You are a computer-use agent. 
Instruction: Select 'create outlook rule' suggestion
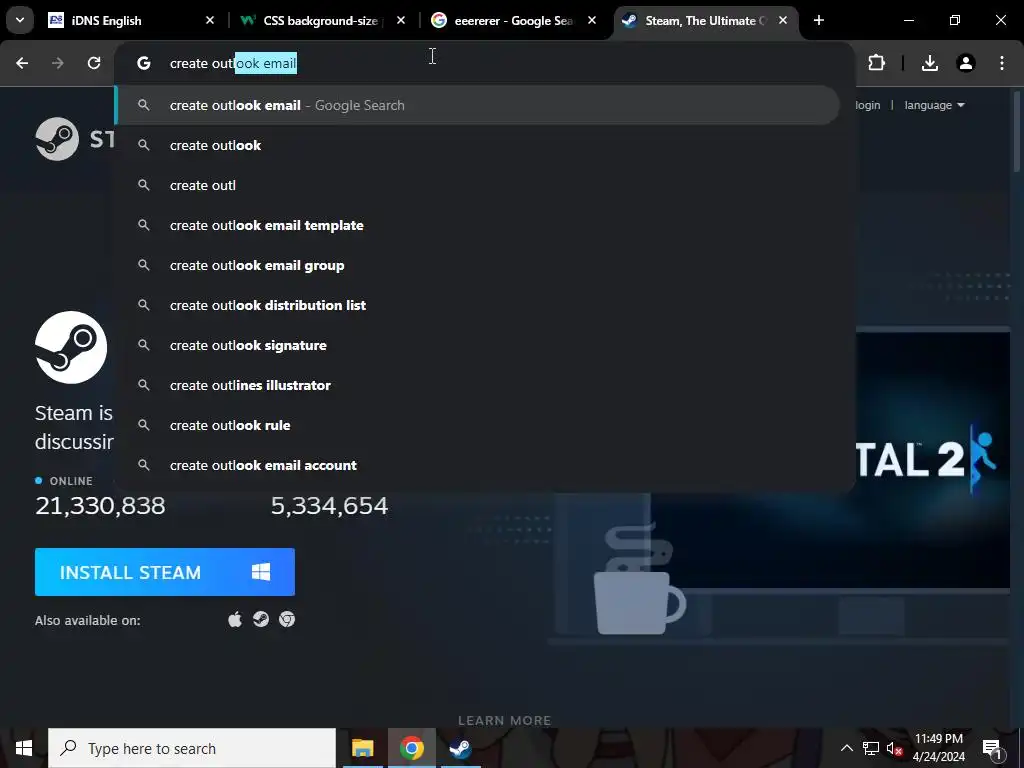pyautogui.click(x=478, y=425)
